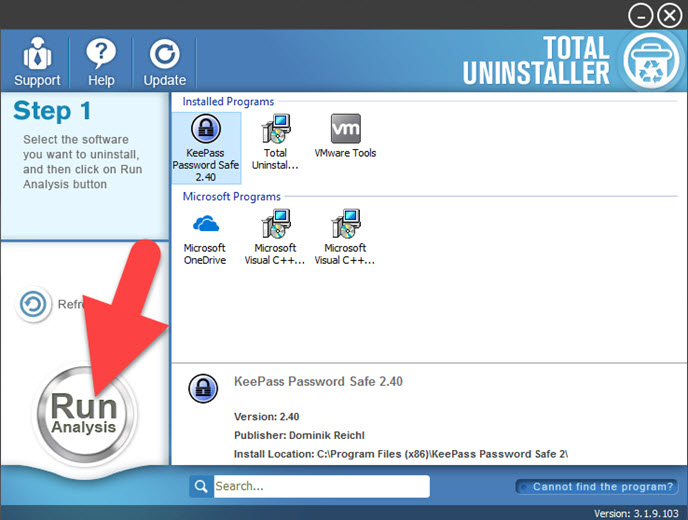Select the last Microsoft Visual C++ entry
The height and width of the screenshot is (520, 688).
point(345,238)
